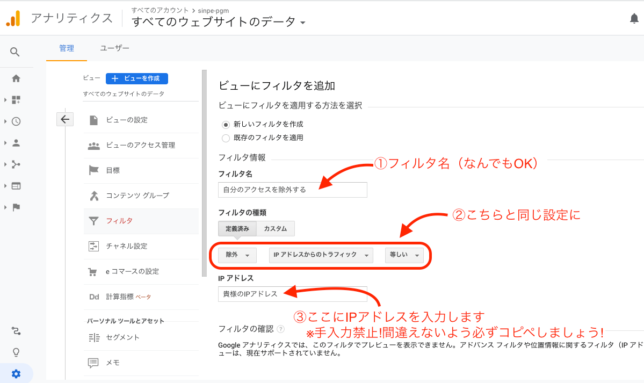The width and height of the screenshot is (644, 383).
Task: Click the ビューを作成 button
Action: point(137,78)
